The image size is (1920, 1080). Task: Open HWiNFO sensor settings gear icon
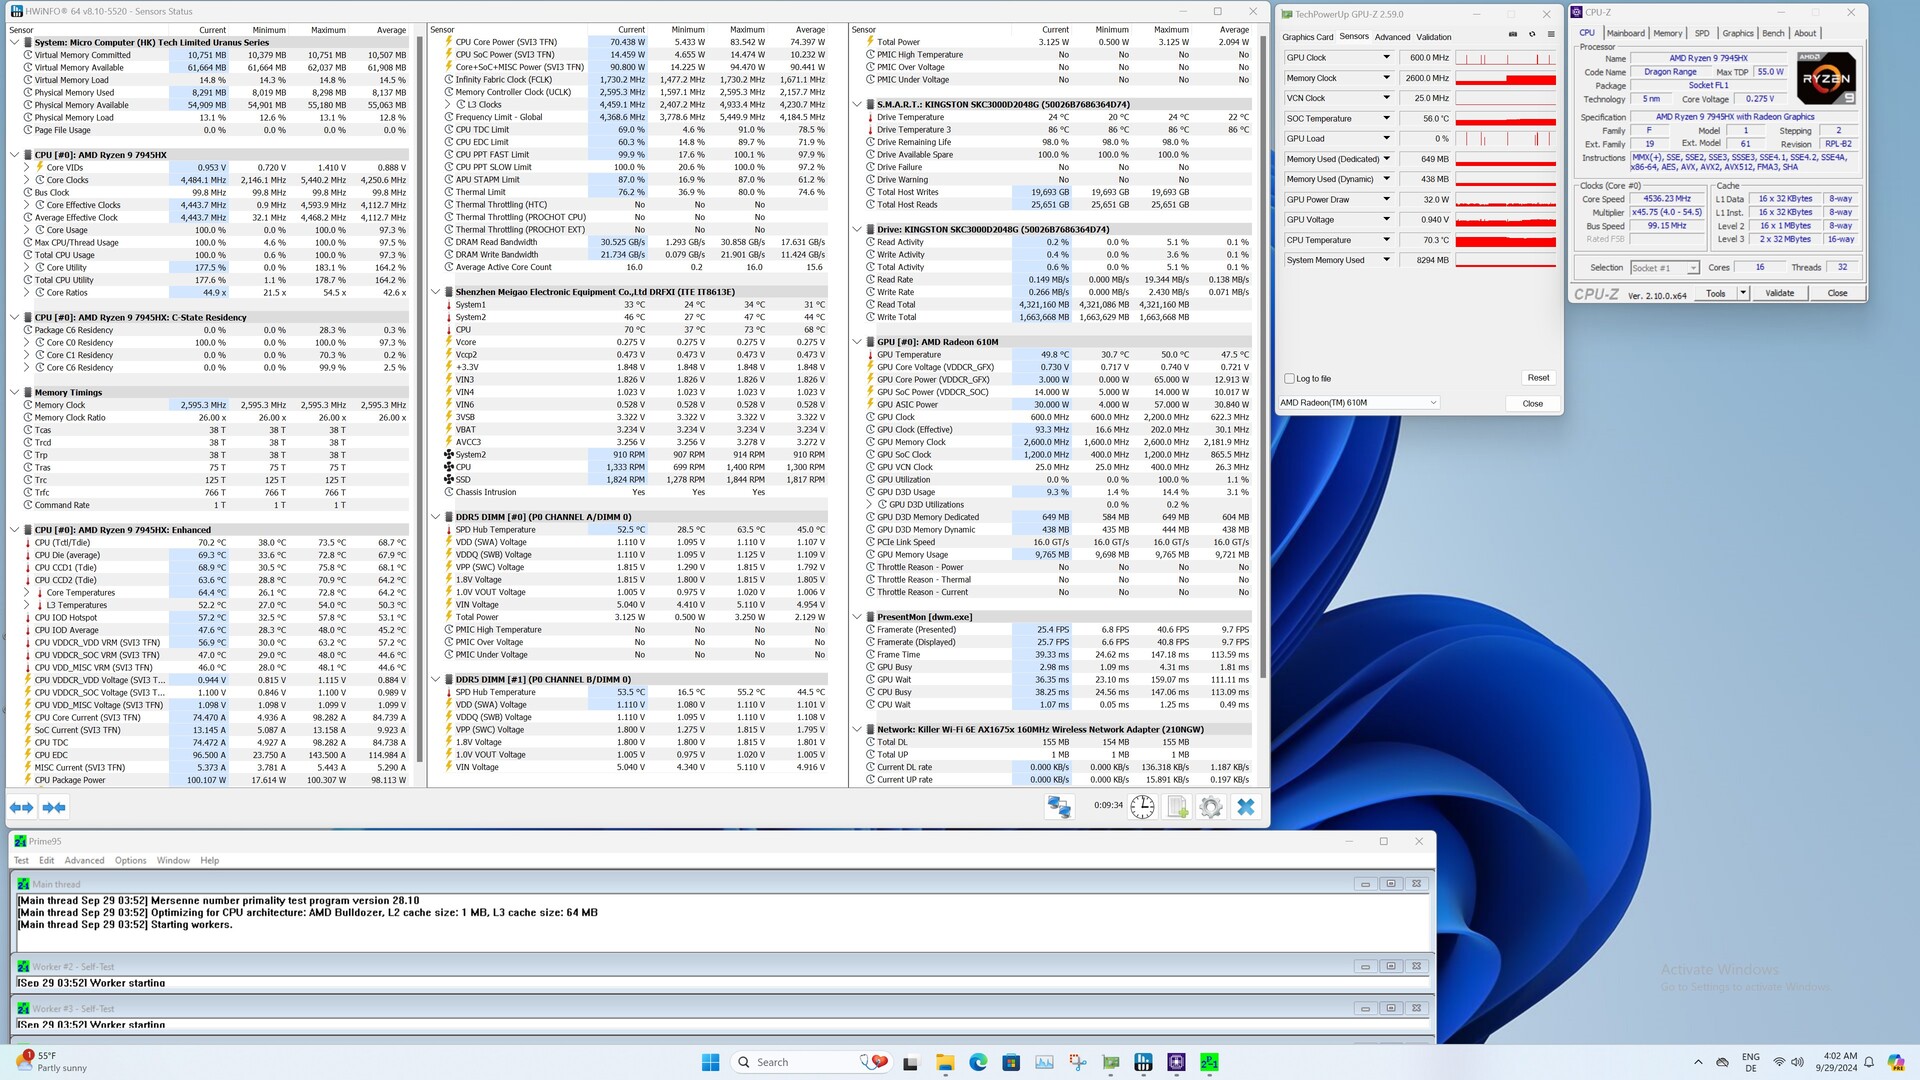[x=1211, y=807]
